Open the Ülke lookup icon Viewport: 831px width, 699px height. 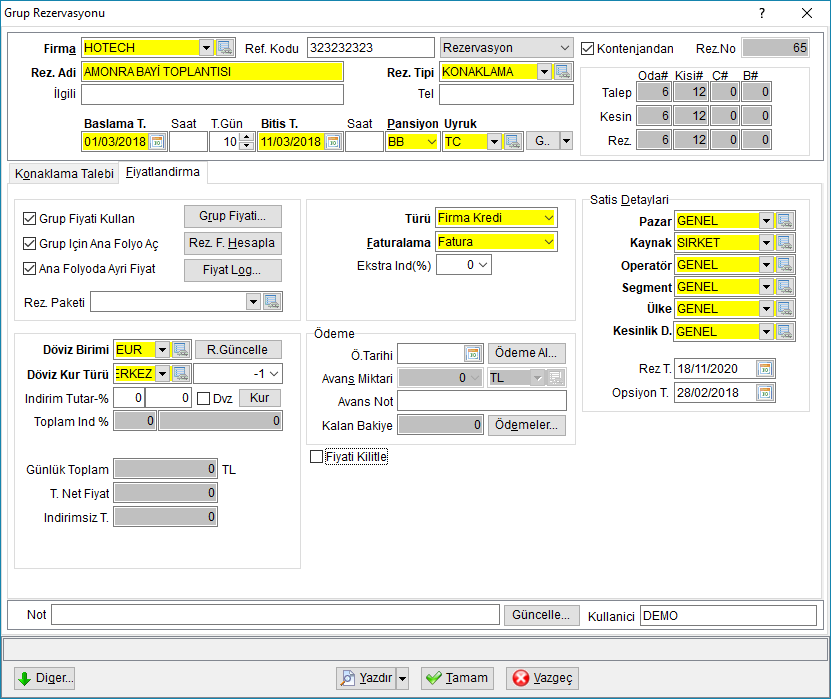pyautogui.click(x=785, y=308)
